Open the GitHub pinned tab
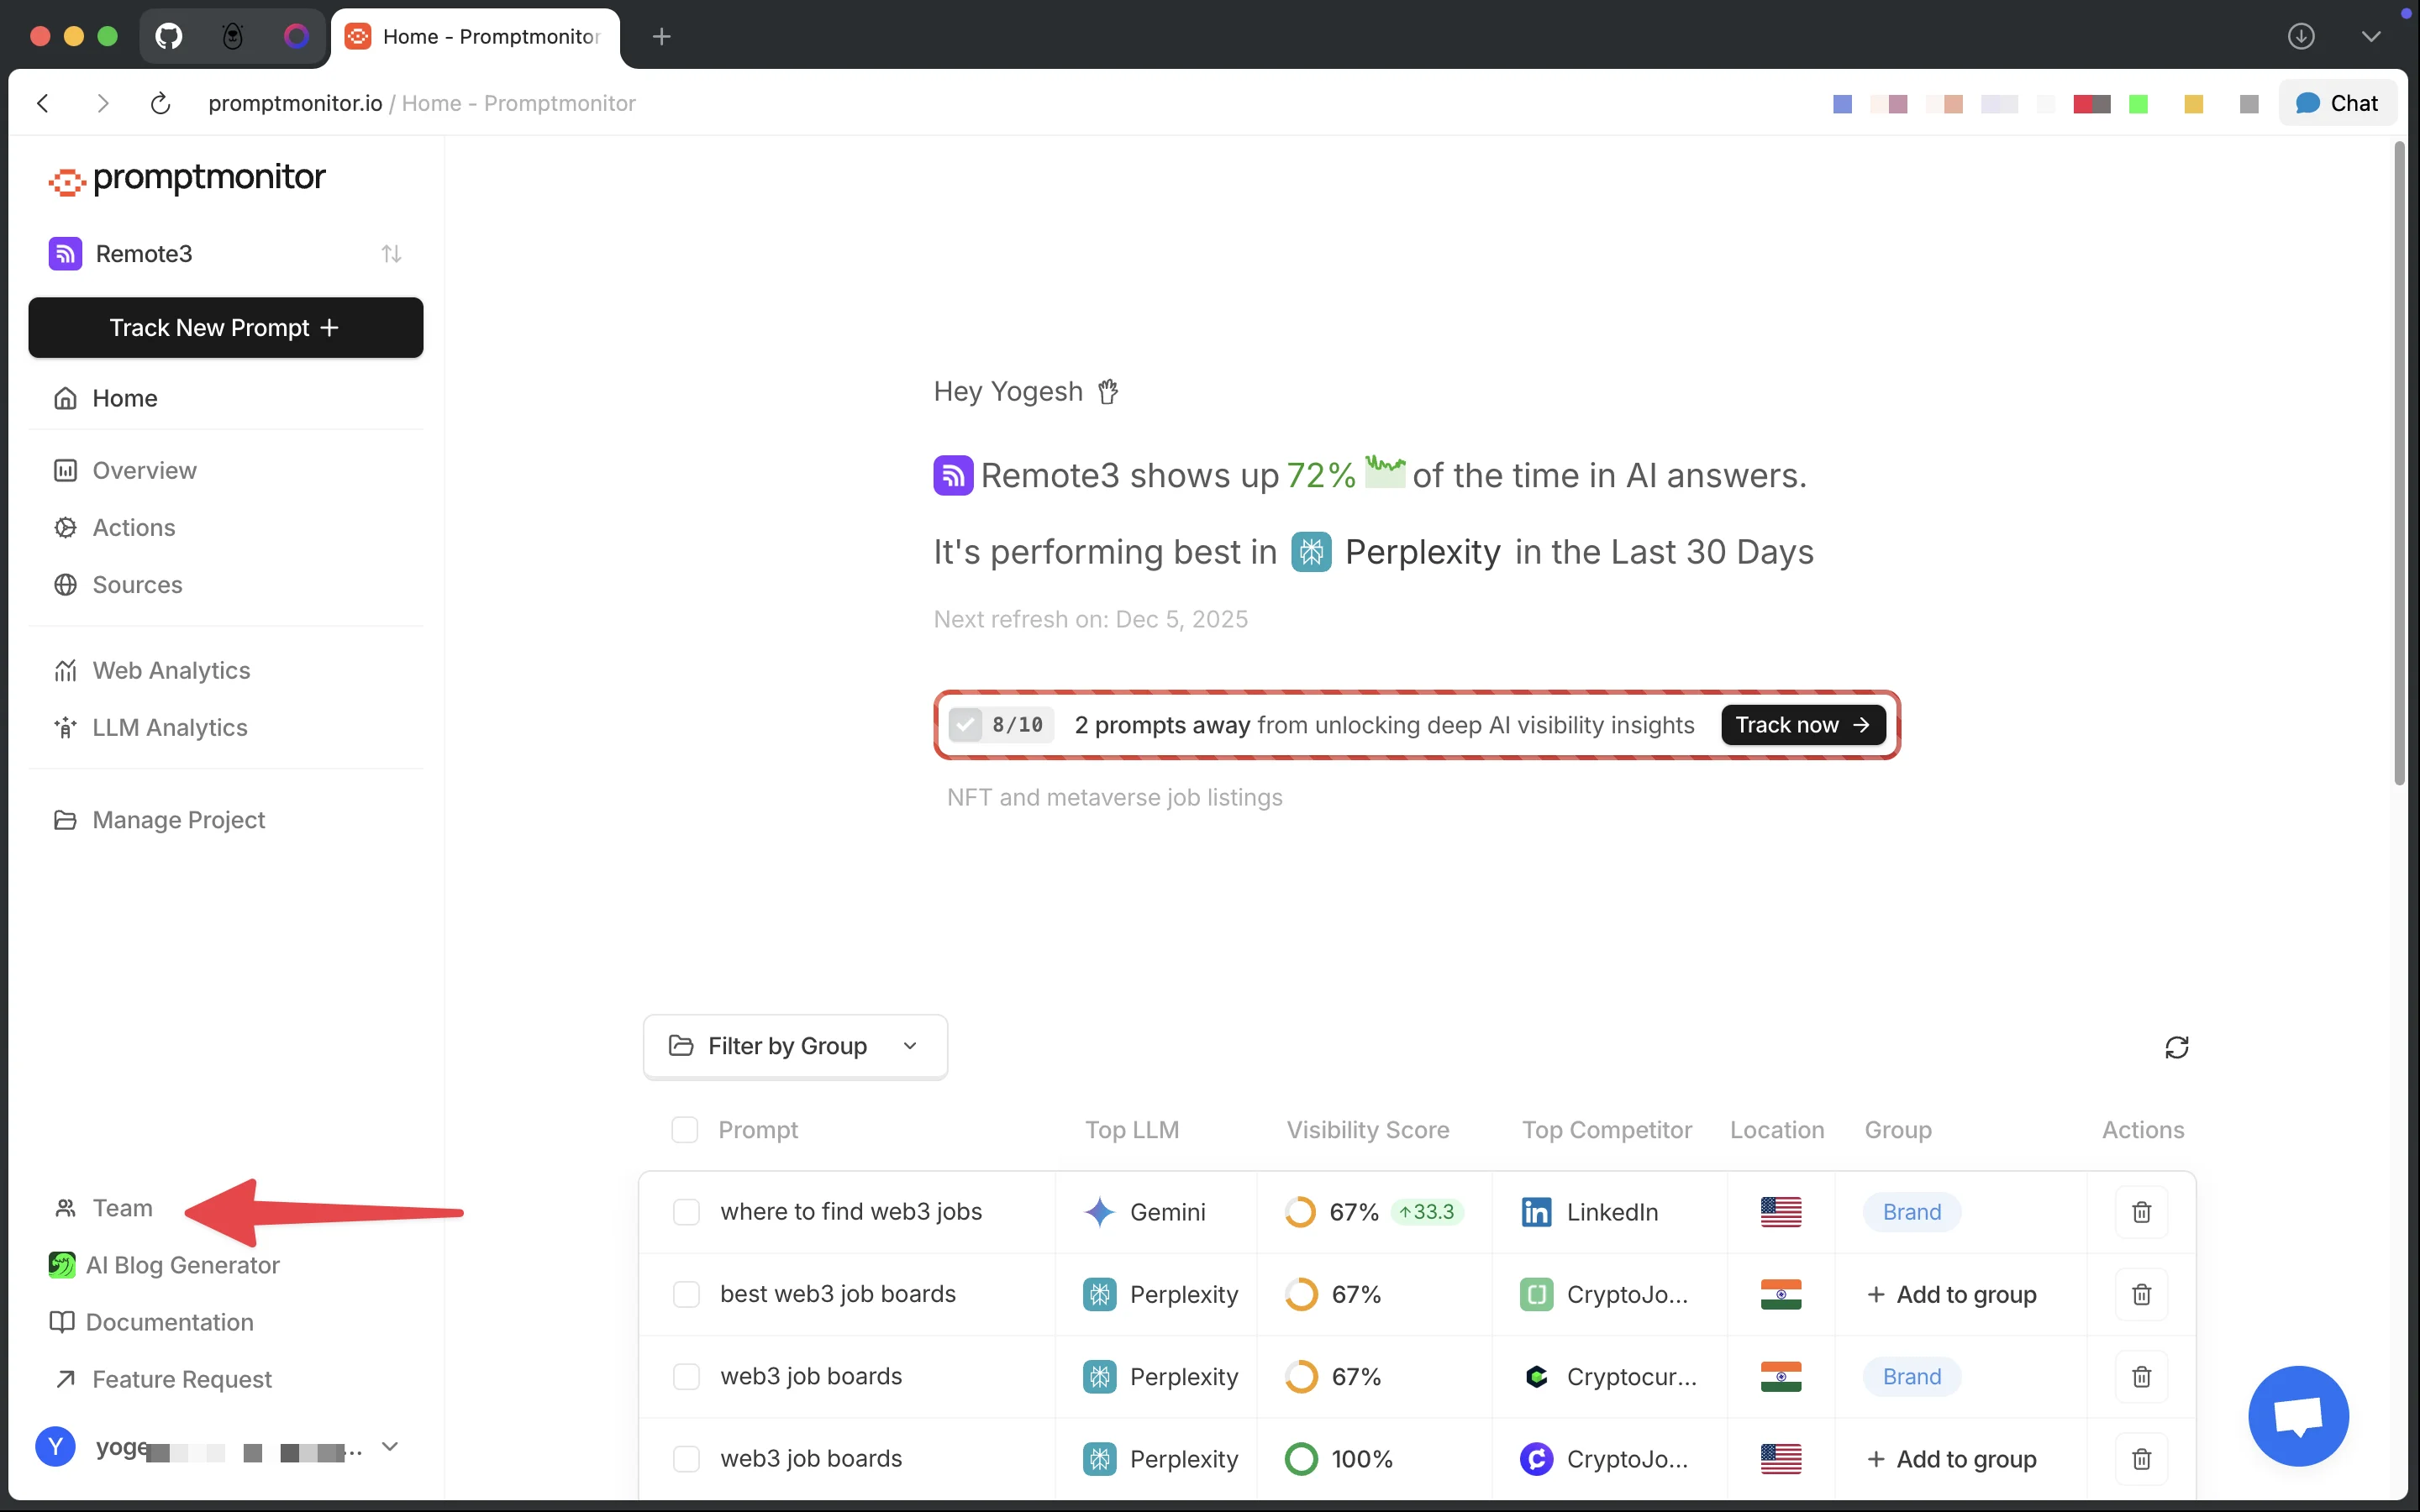 pyautogui.click(x=169, y=37)
